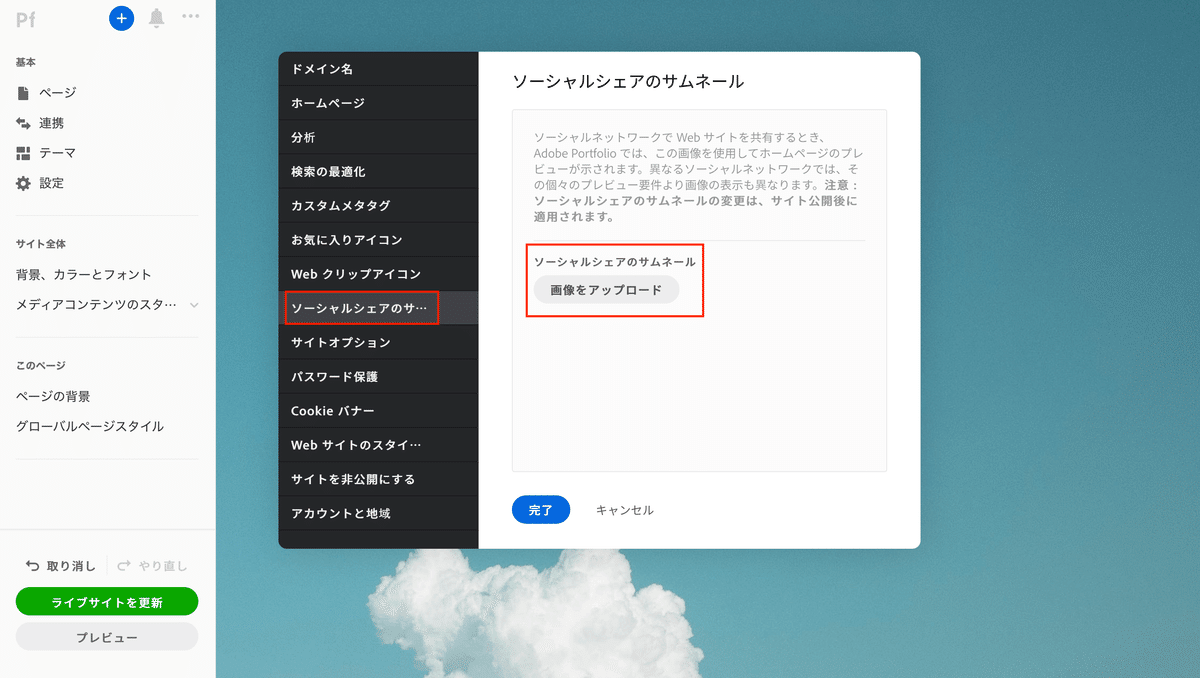Viewport: 1200px width, 678px height.
Task: Click the page icon beside ページ
Action: tap(23, 93)
